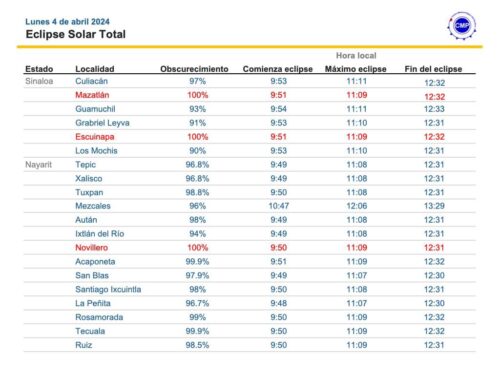The height and width of the screenshot is (375, 500).
Task: Click the Comienza eclipse column header
Action: (x=278, y=69)
